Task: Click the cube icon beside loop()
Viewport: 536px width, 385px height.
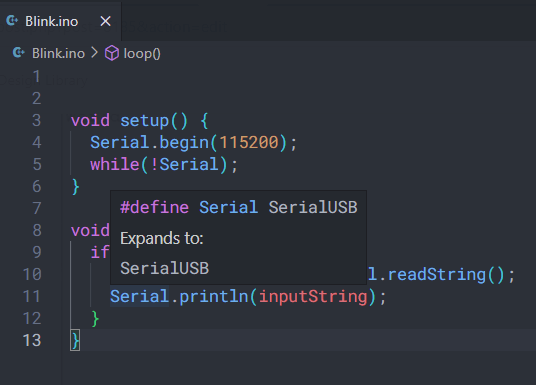Action: tap(112, 53)
